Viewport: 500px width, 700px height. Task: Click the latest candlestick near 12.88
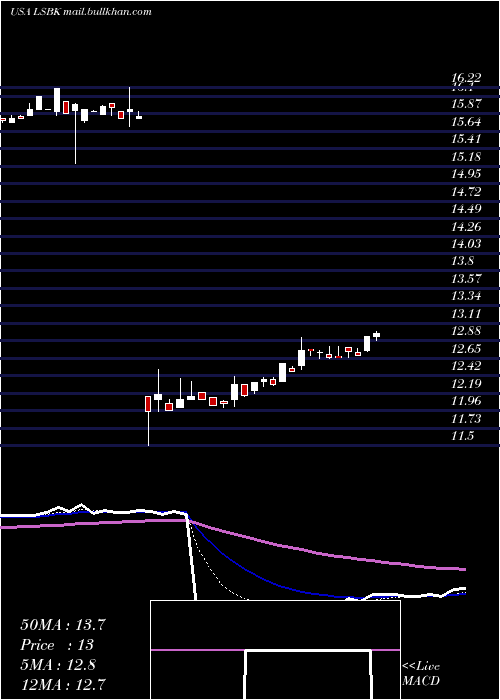376,335
